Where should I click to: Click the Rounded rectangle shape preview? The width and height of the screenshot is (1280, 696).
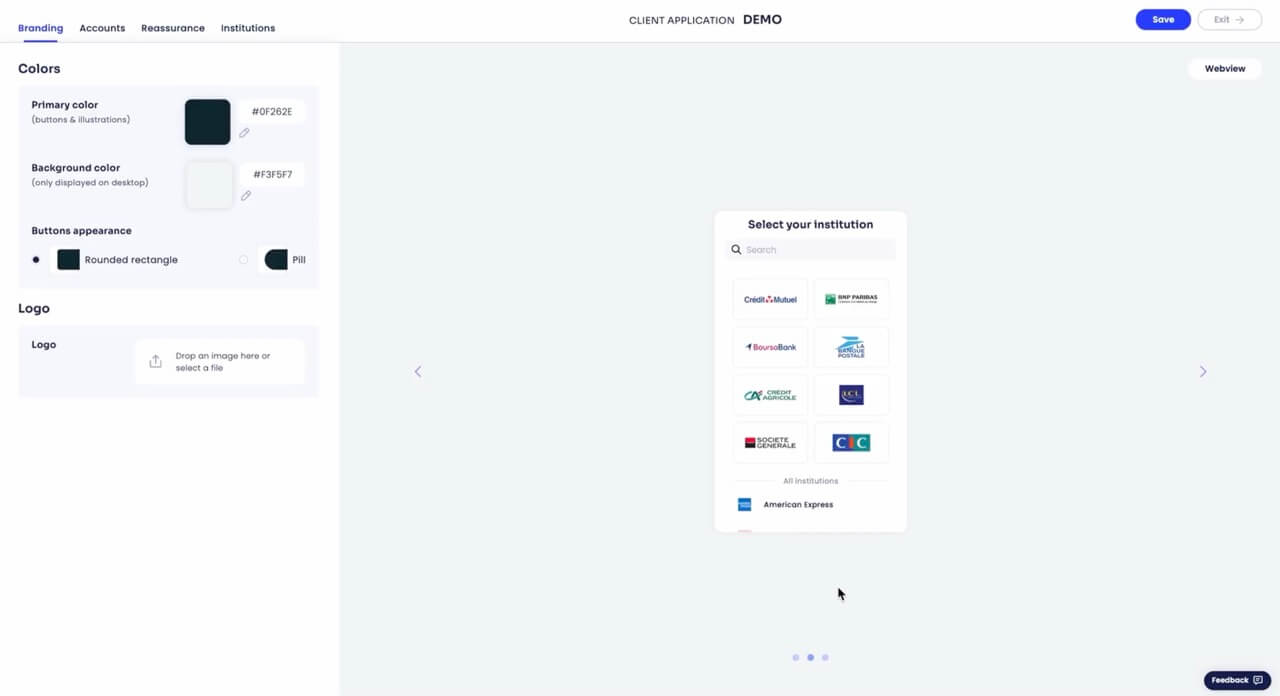(68, 260)
